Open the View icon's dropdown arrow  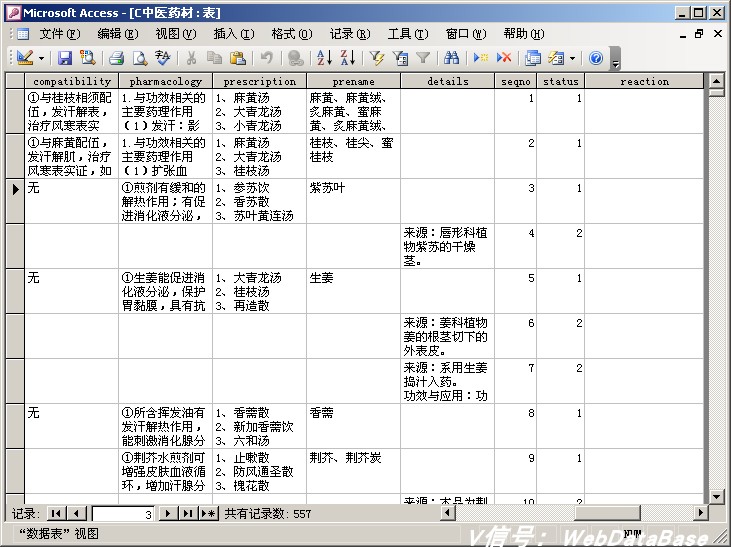(x=41, y=58)
